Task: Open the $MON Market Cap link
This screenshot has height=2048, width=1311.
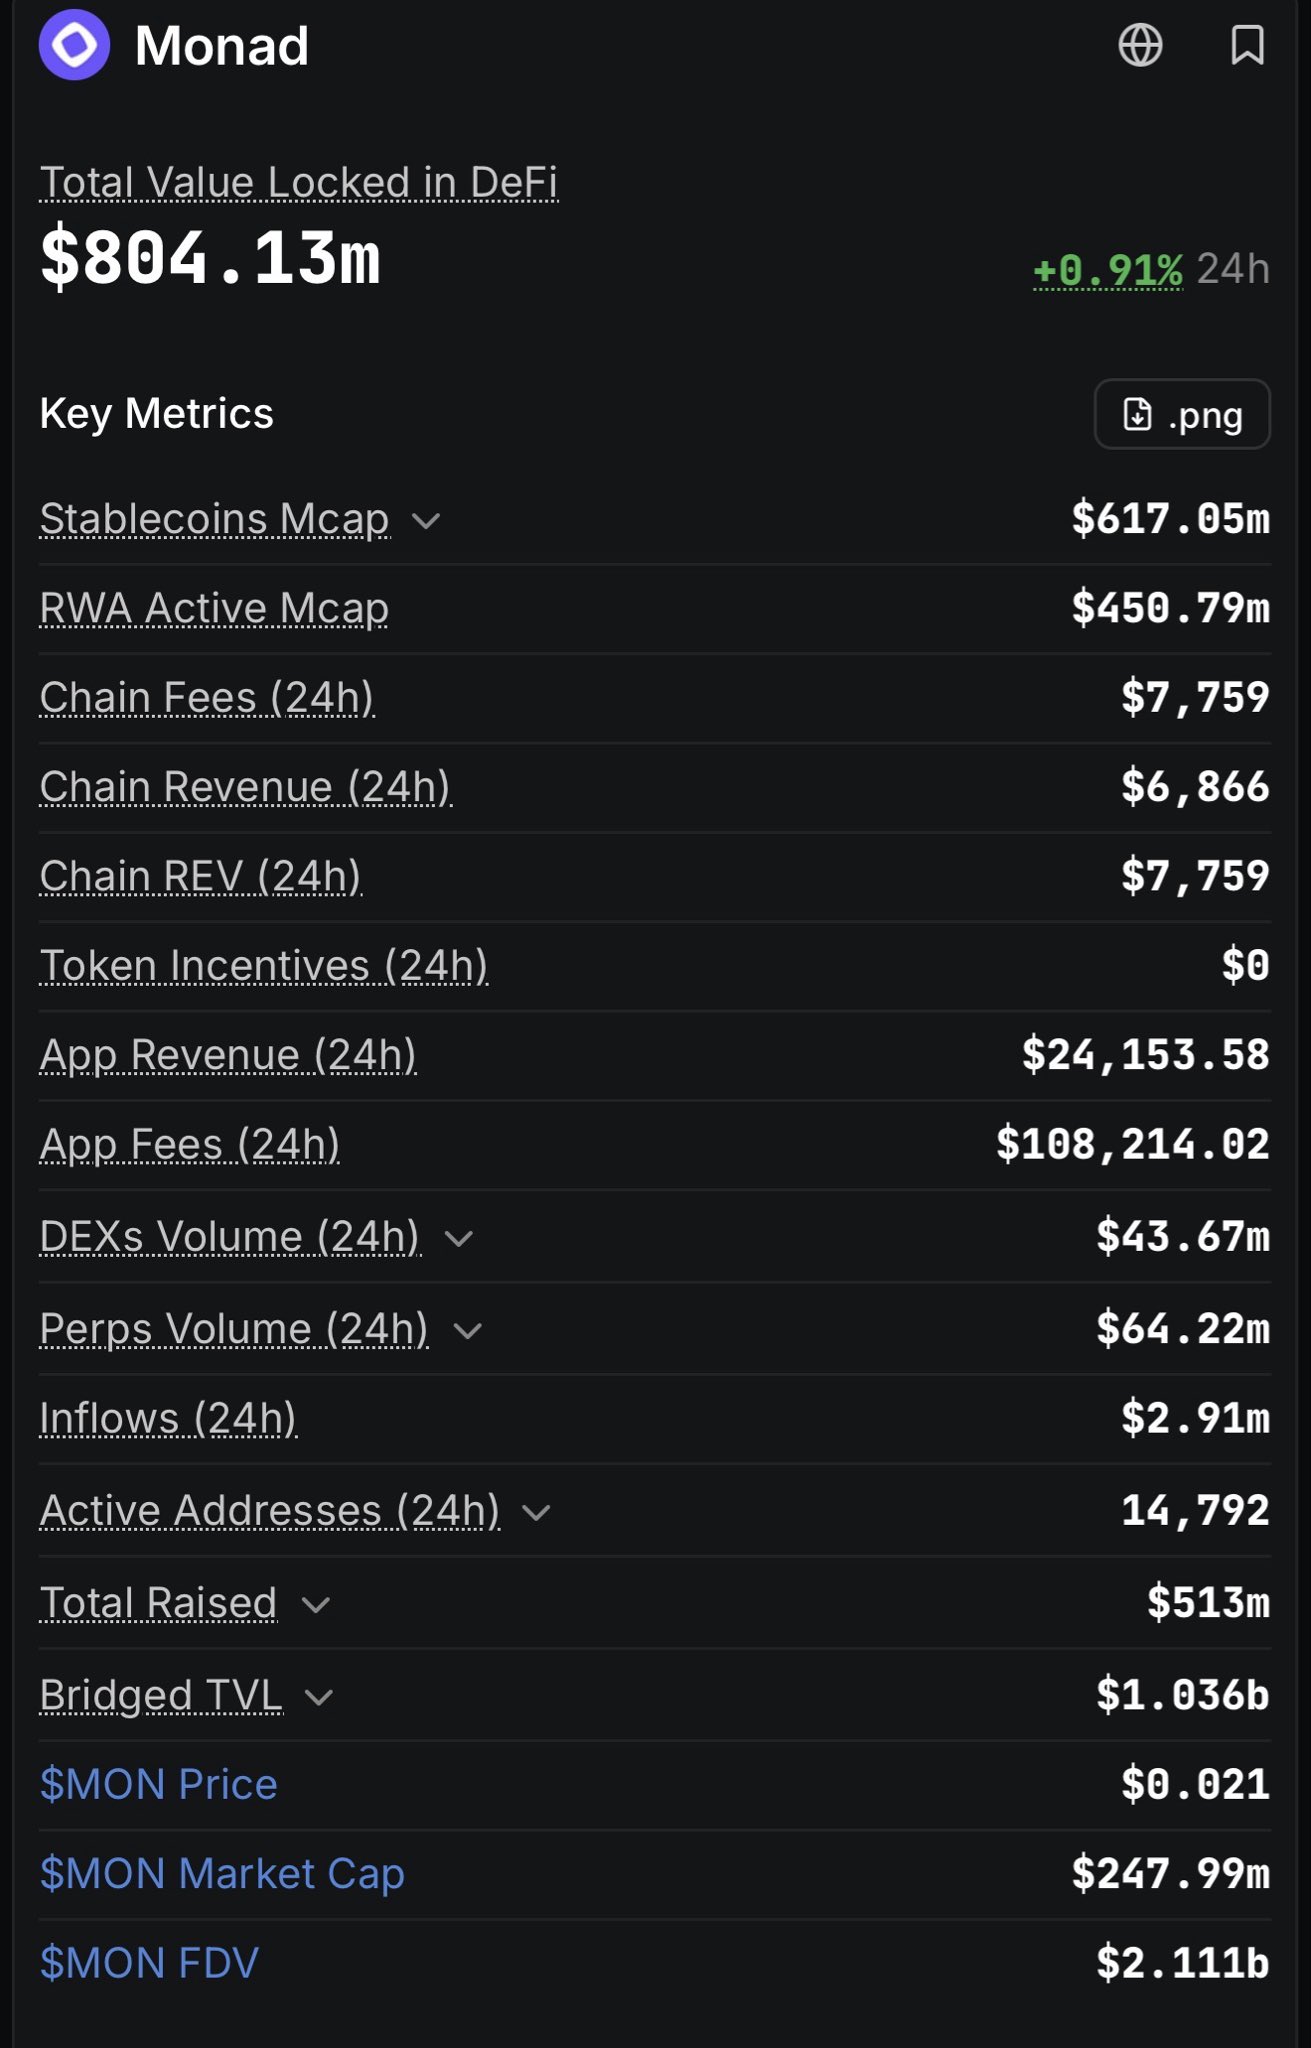Action: pos(222,1874)
